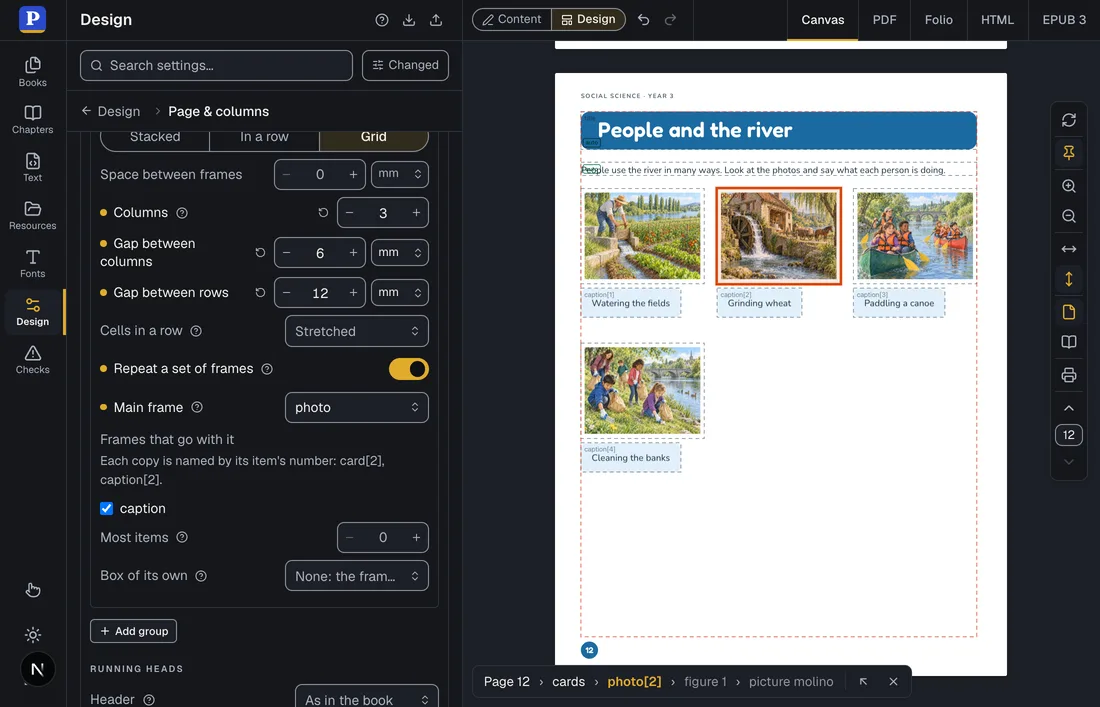Click the page number 12 box
1100x707 pixels.
point(1068,435)
